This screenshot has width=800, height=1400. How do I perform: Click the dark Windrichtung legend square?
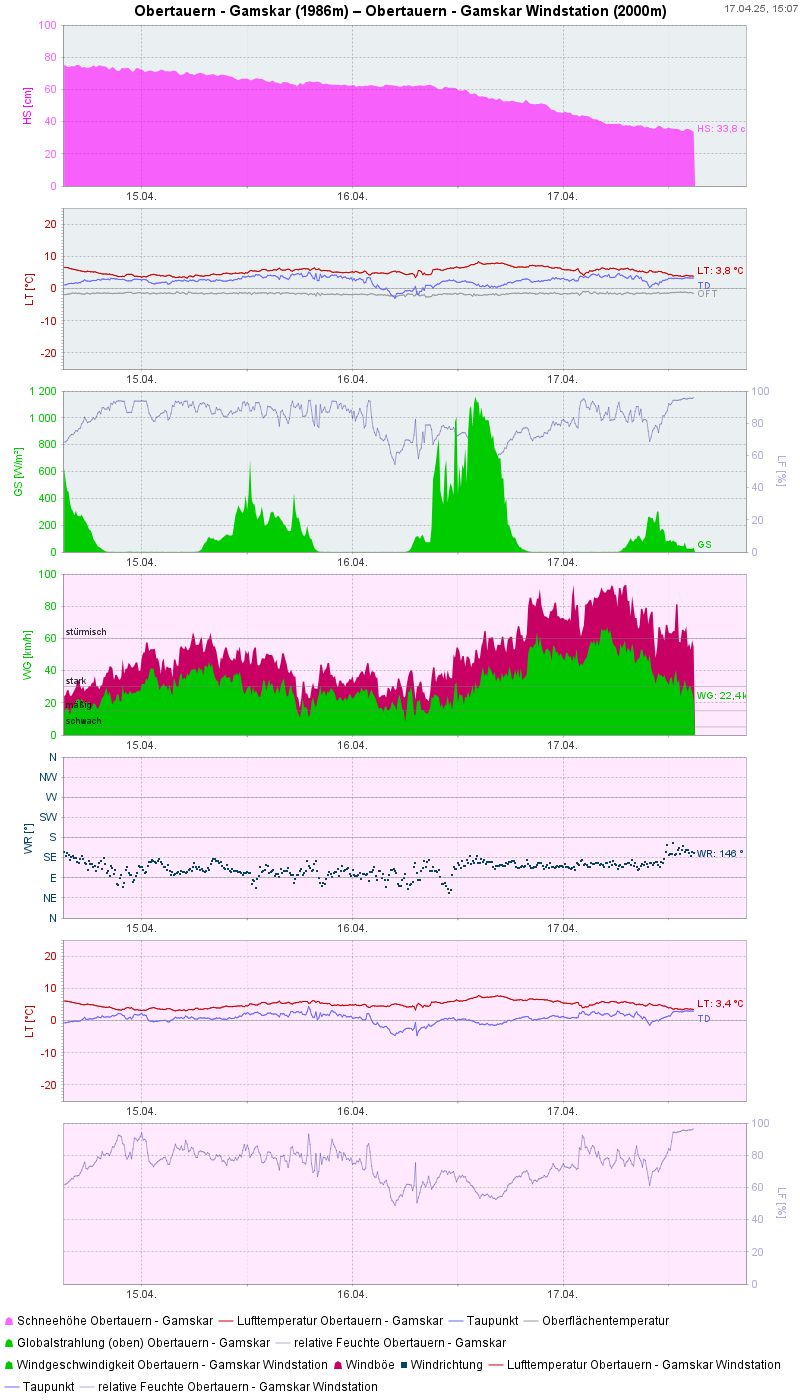click(402, 1365)
